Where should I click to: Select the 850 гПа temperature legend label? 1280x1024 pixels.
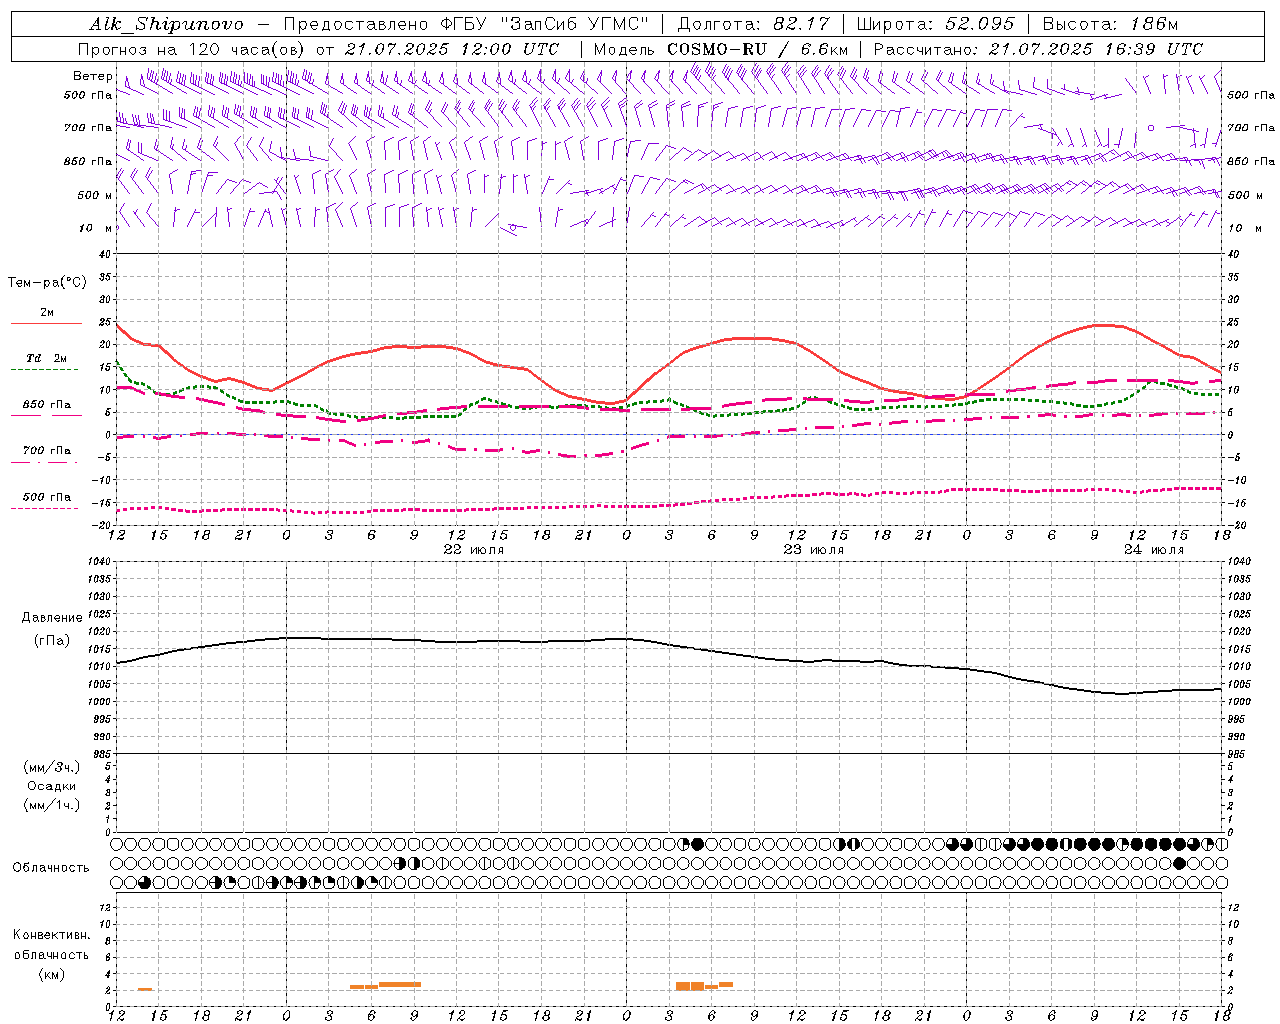[x=46, y=405]
